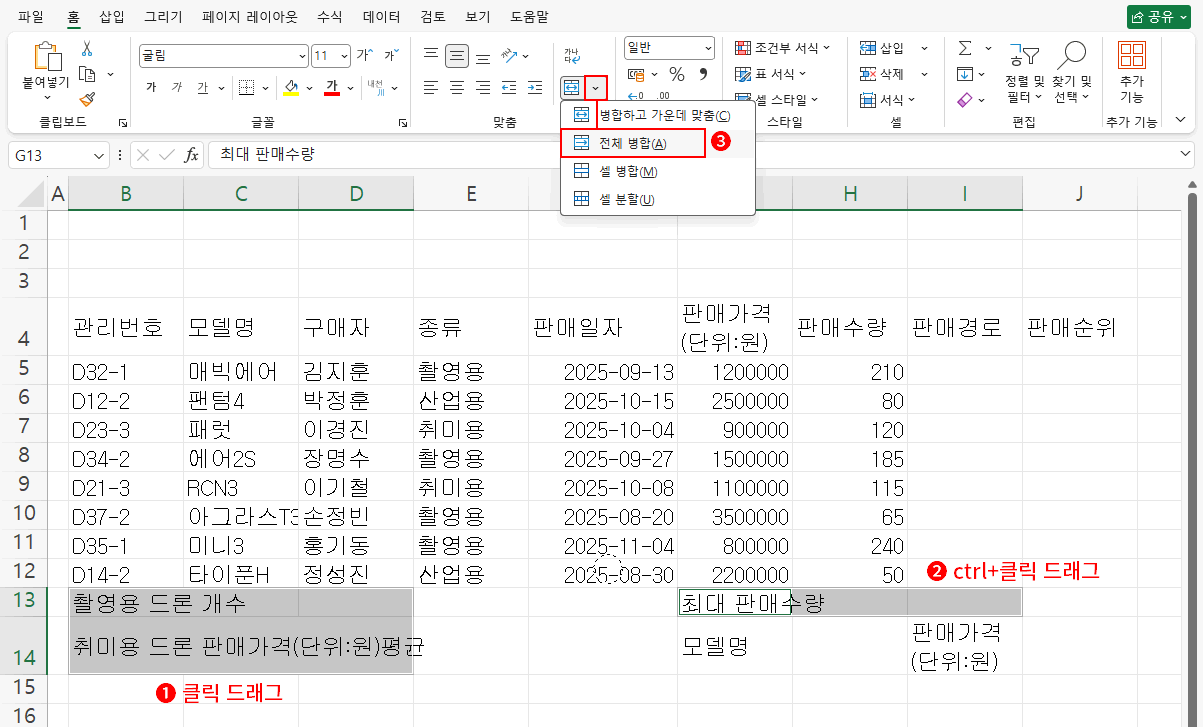
Task: Switch to the 삽입 ribbon tab
Action: point(112,17)
